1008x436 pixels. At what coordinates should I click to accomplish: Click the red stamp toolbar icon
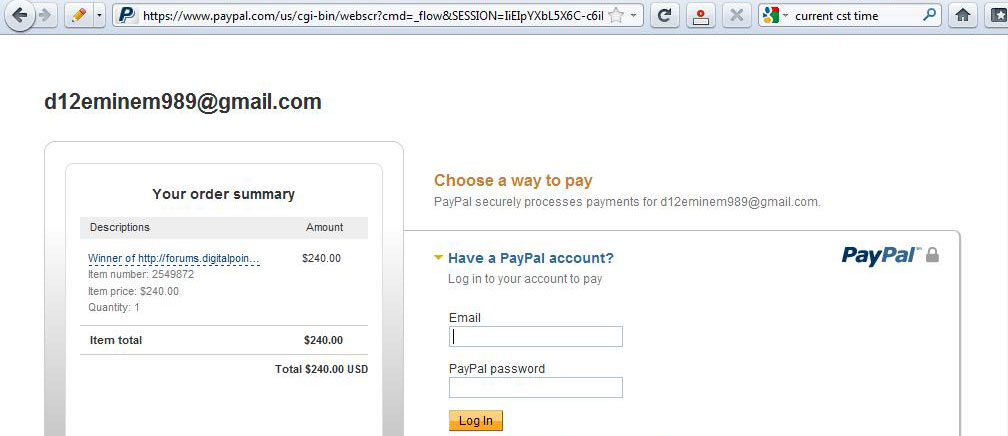(701, 15)
